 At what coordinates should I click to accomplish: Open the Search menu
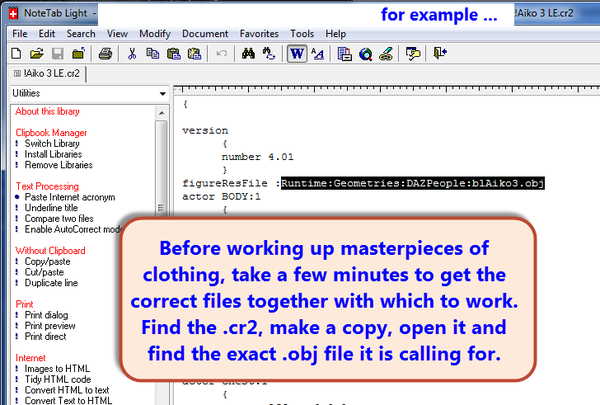(x=81, y=34)
